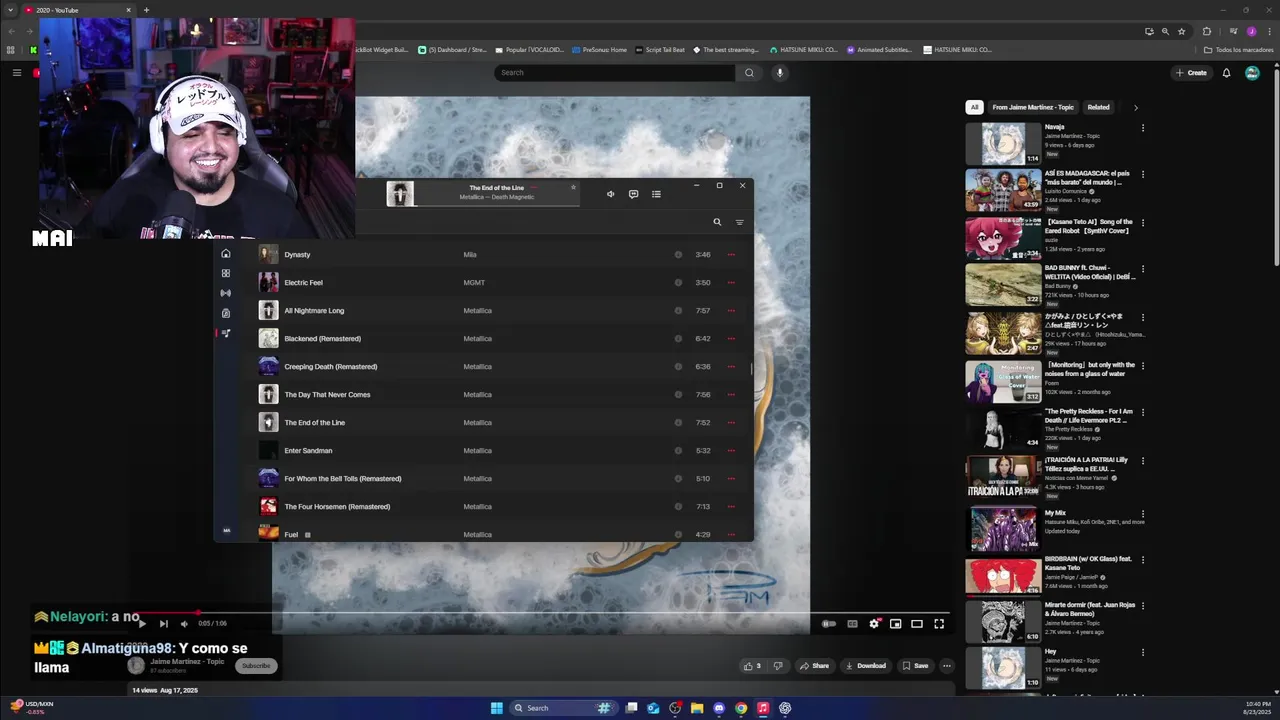This screenshot has height=720, width=1280.
Task: Click the YouTube Create button
Action: point(1191,73)
